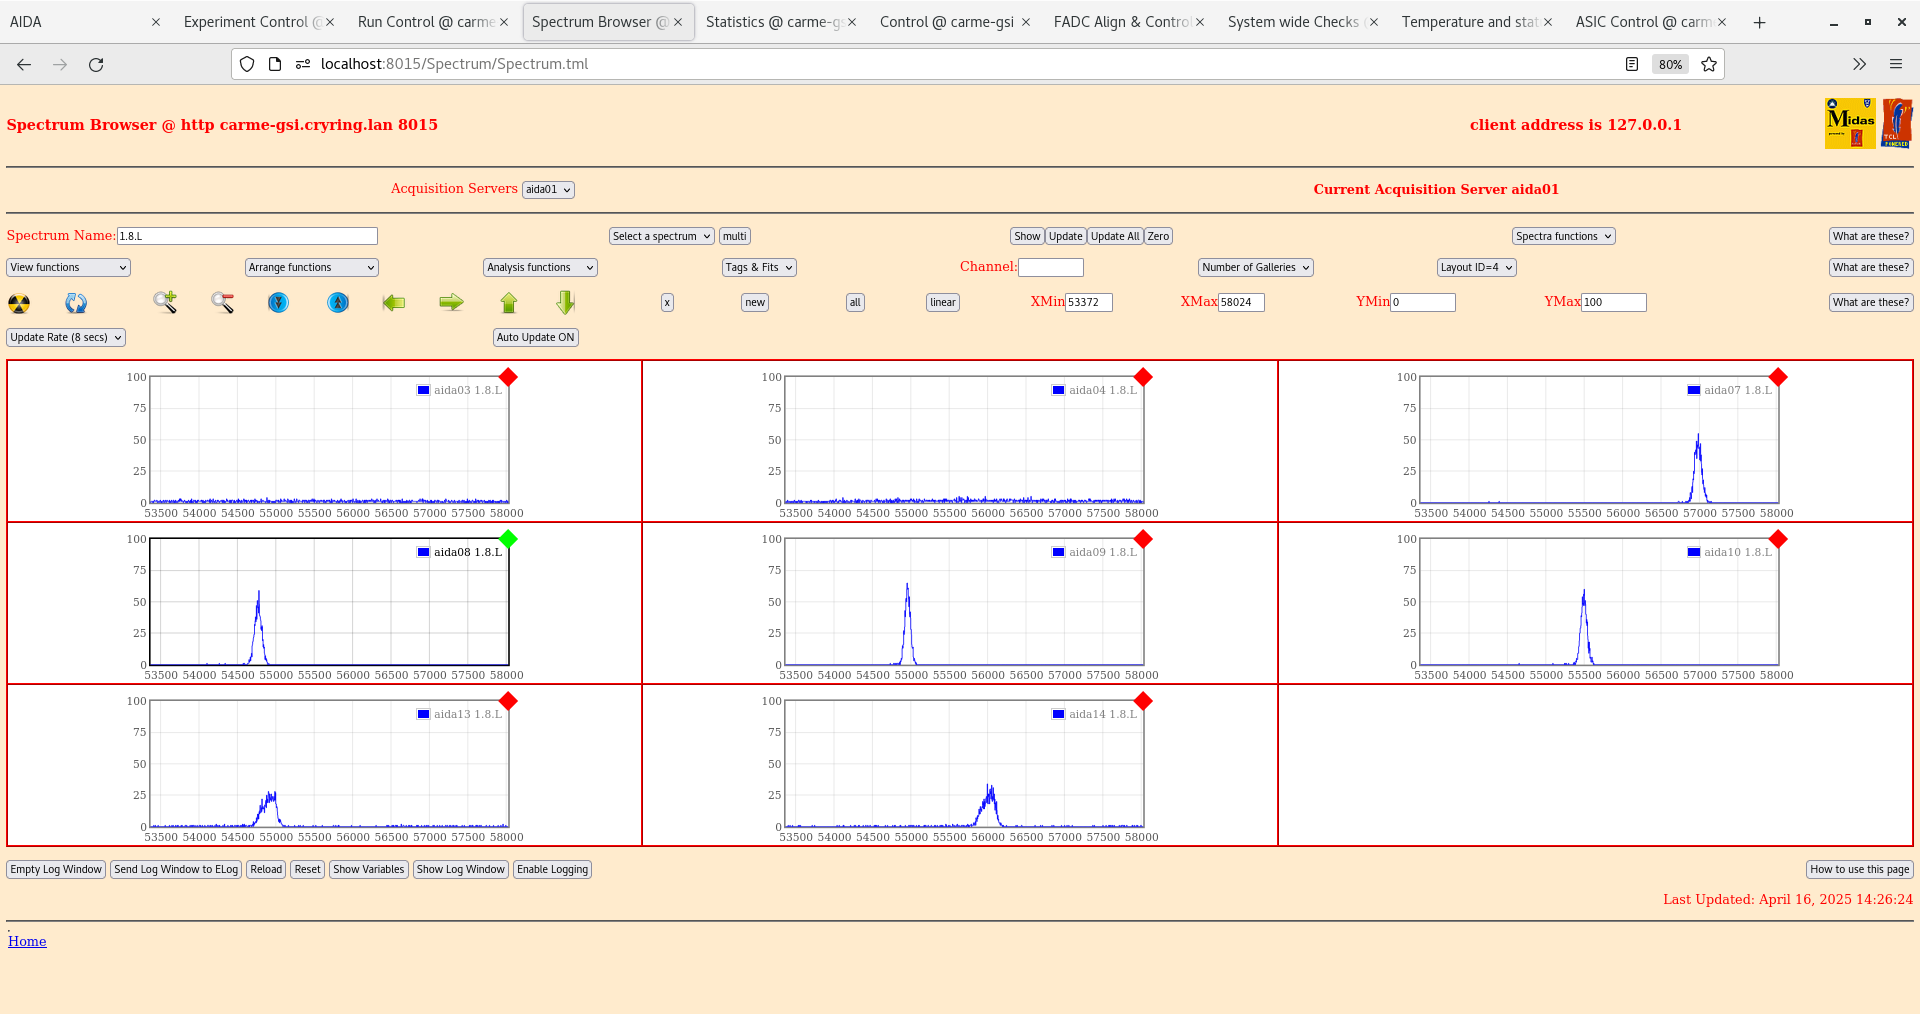This screenshot has height=1014, width=1920.
Task: Click the Midas logo icon
Action: pyautogui.click(x=1850, y=123)
